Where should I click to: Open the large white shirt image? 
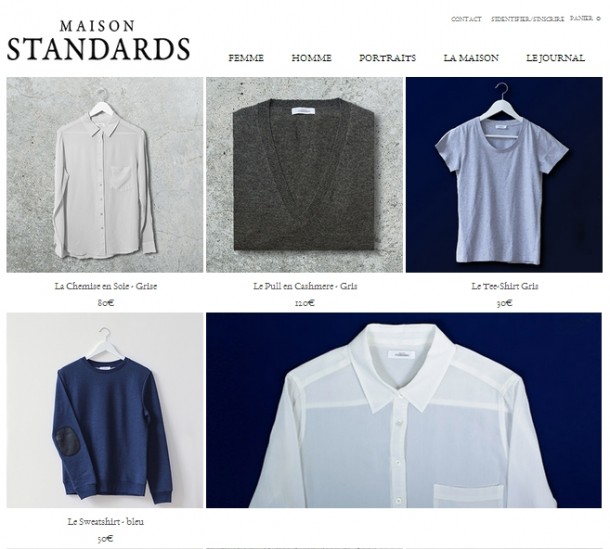coord(404,410)
